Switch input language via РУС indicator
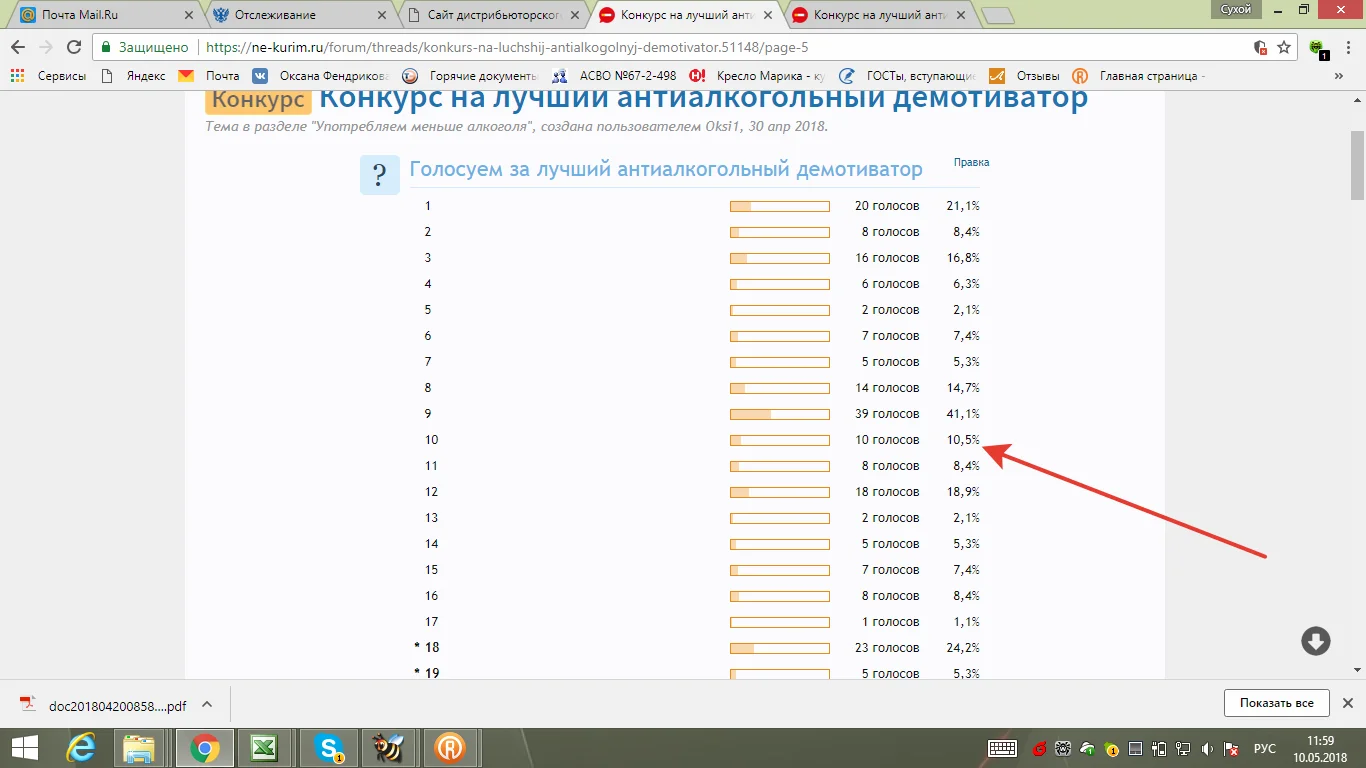The image size is (1366, 768). tap(1265, 748)
